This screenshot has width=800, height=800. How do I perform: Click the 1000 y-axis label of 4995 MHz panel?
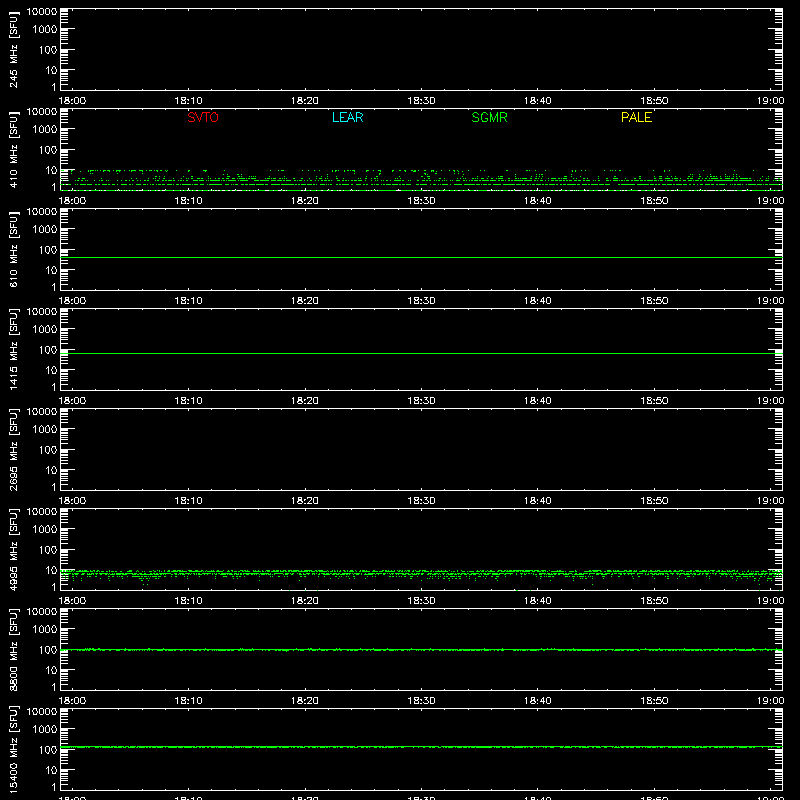[45, 530]
